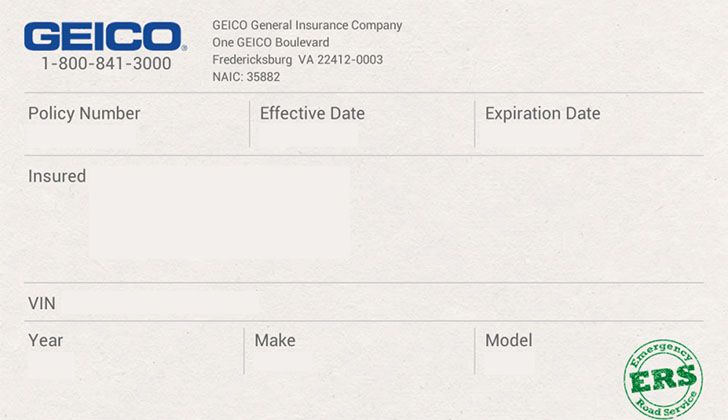The image size is (728, 420).
Task: Click the green ERS Emergency Road Service stamp
Action: pyautogui.click(x=663, y=380)
